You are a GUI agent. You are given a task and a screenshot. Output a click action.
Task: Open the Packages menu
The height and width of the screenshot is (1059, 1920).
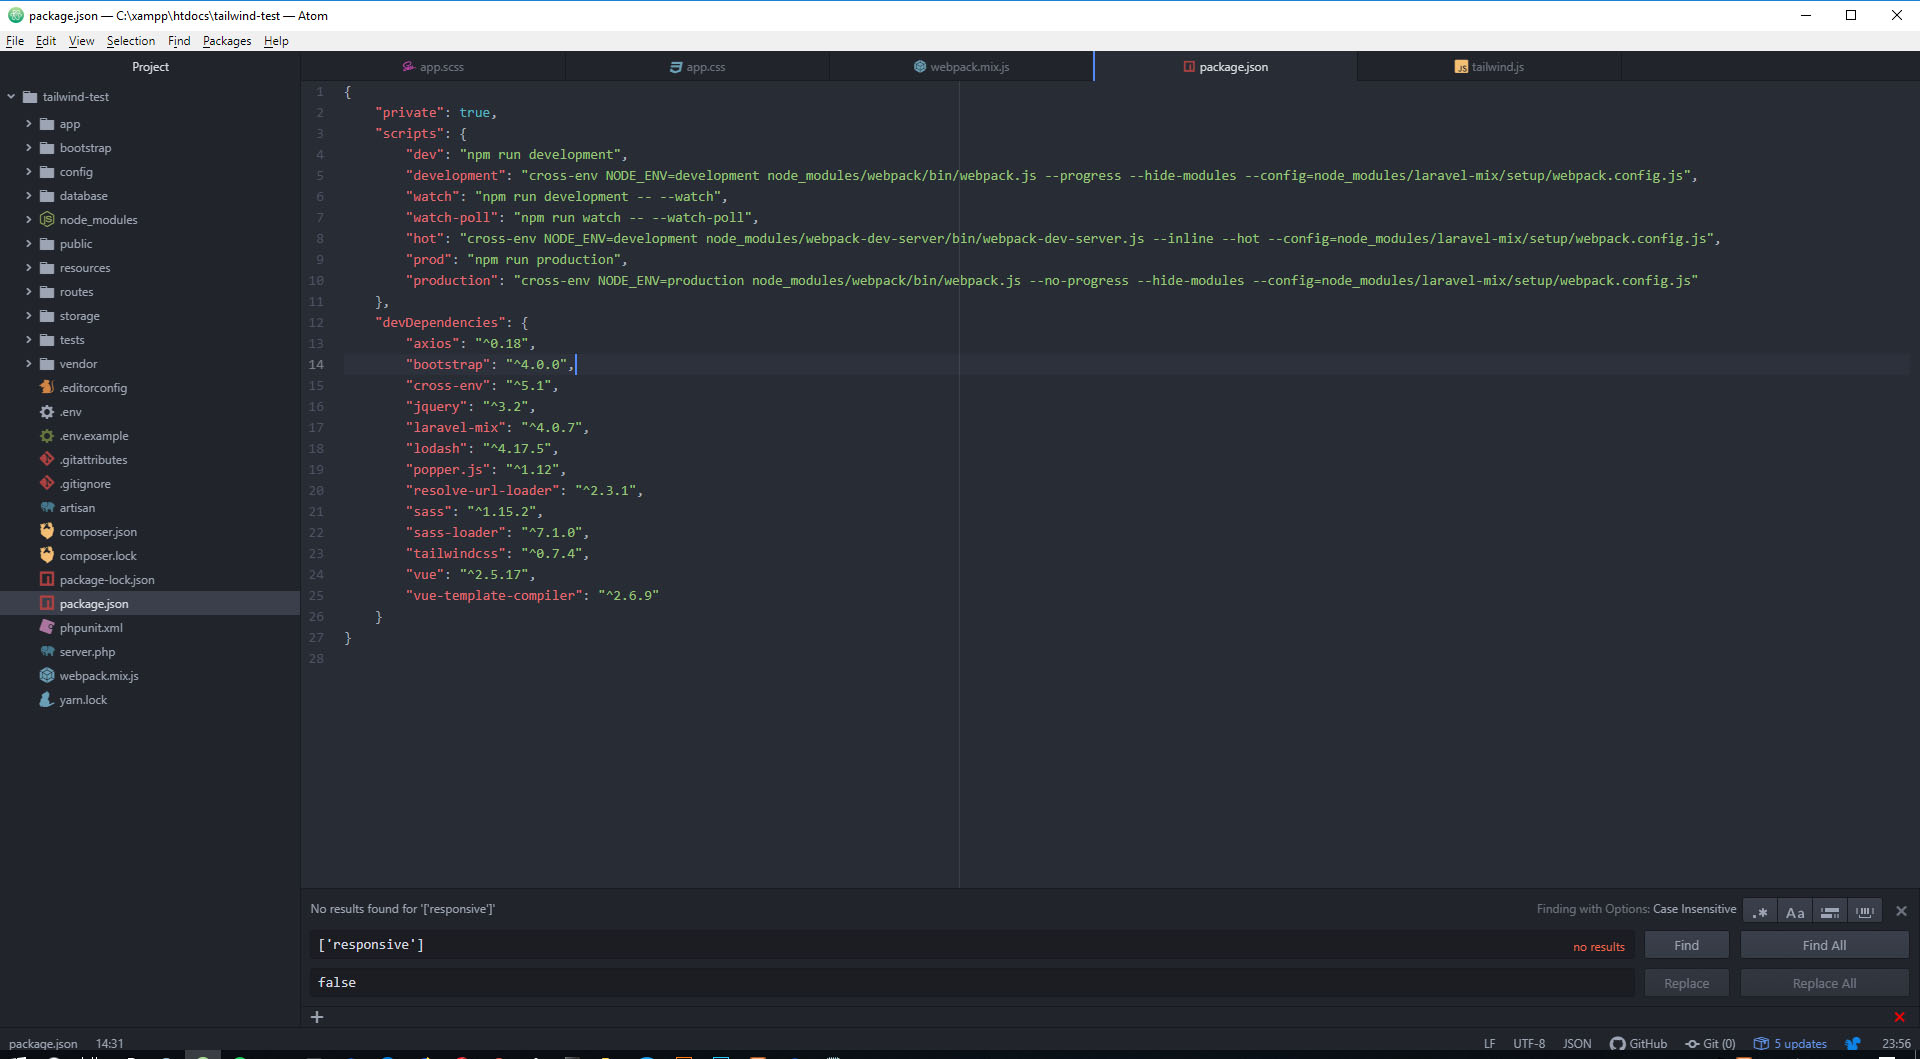tap(226, 41)
